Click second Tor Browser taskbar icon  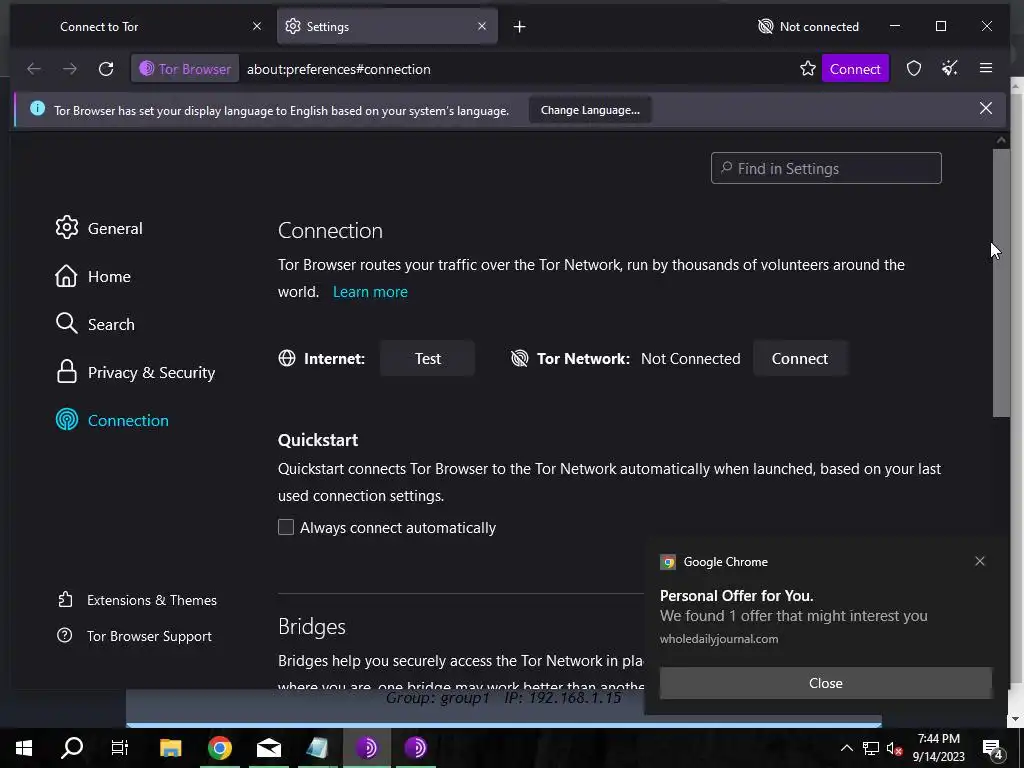click(x=416, y=747)
